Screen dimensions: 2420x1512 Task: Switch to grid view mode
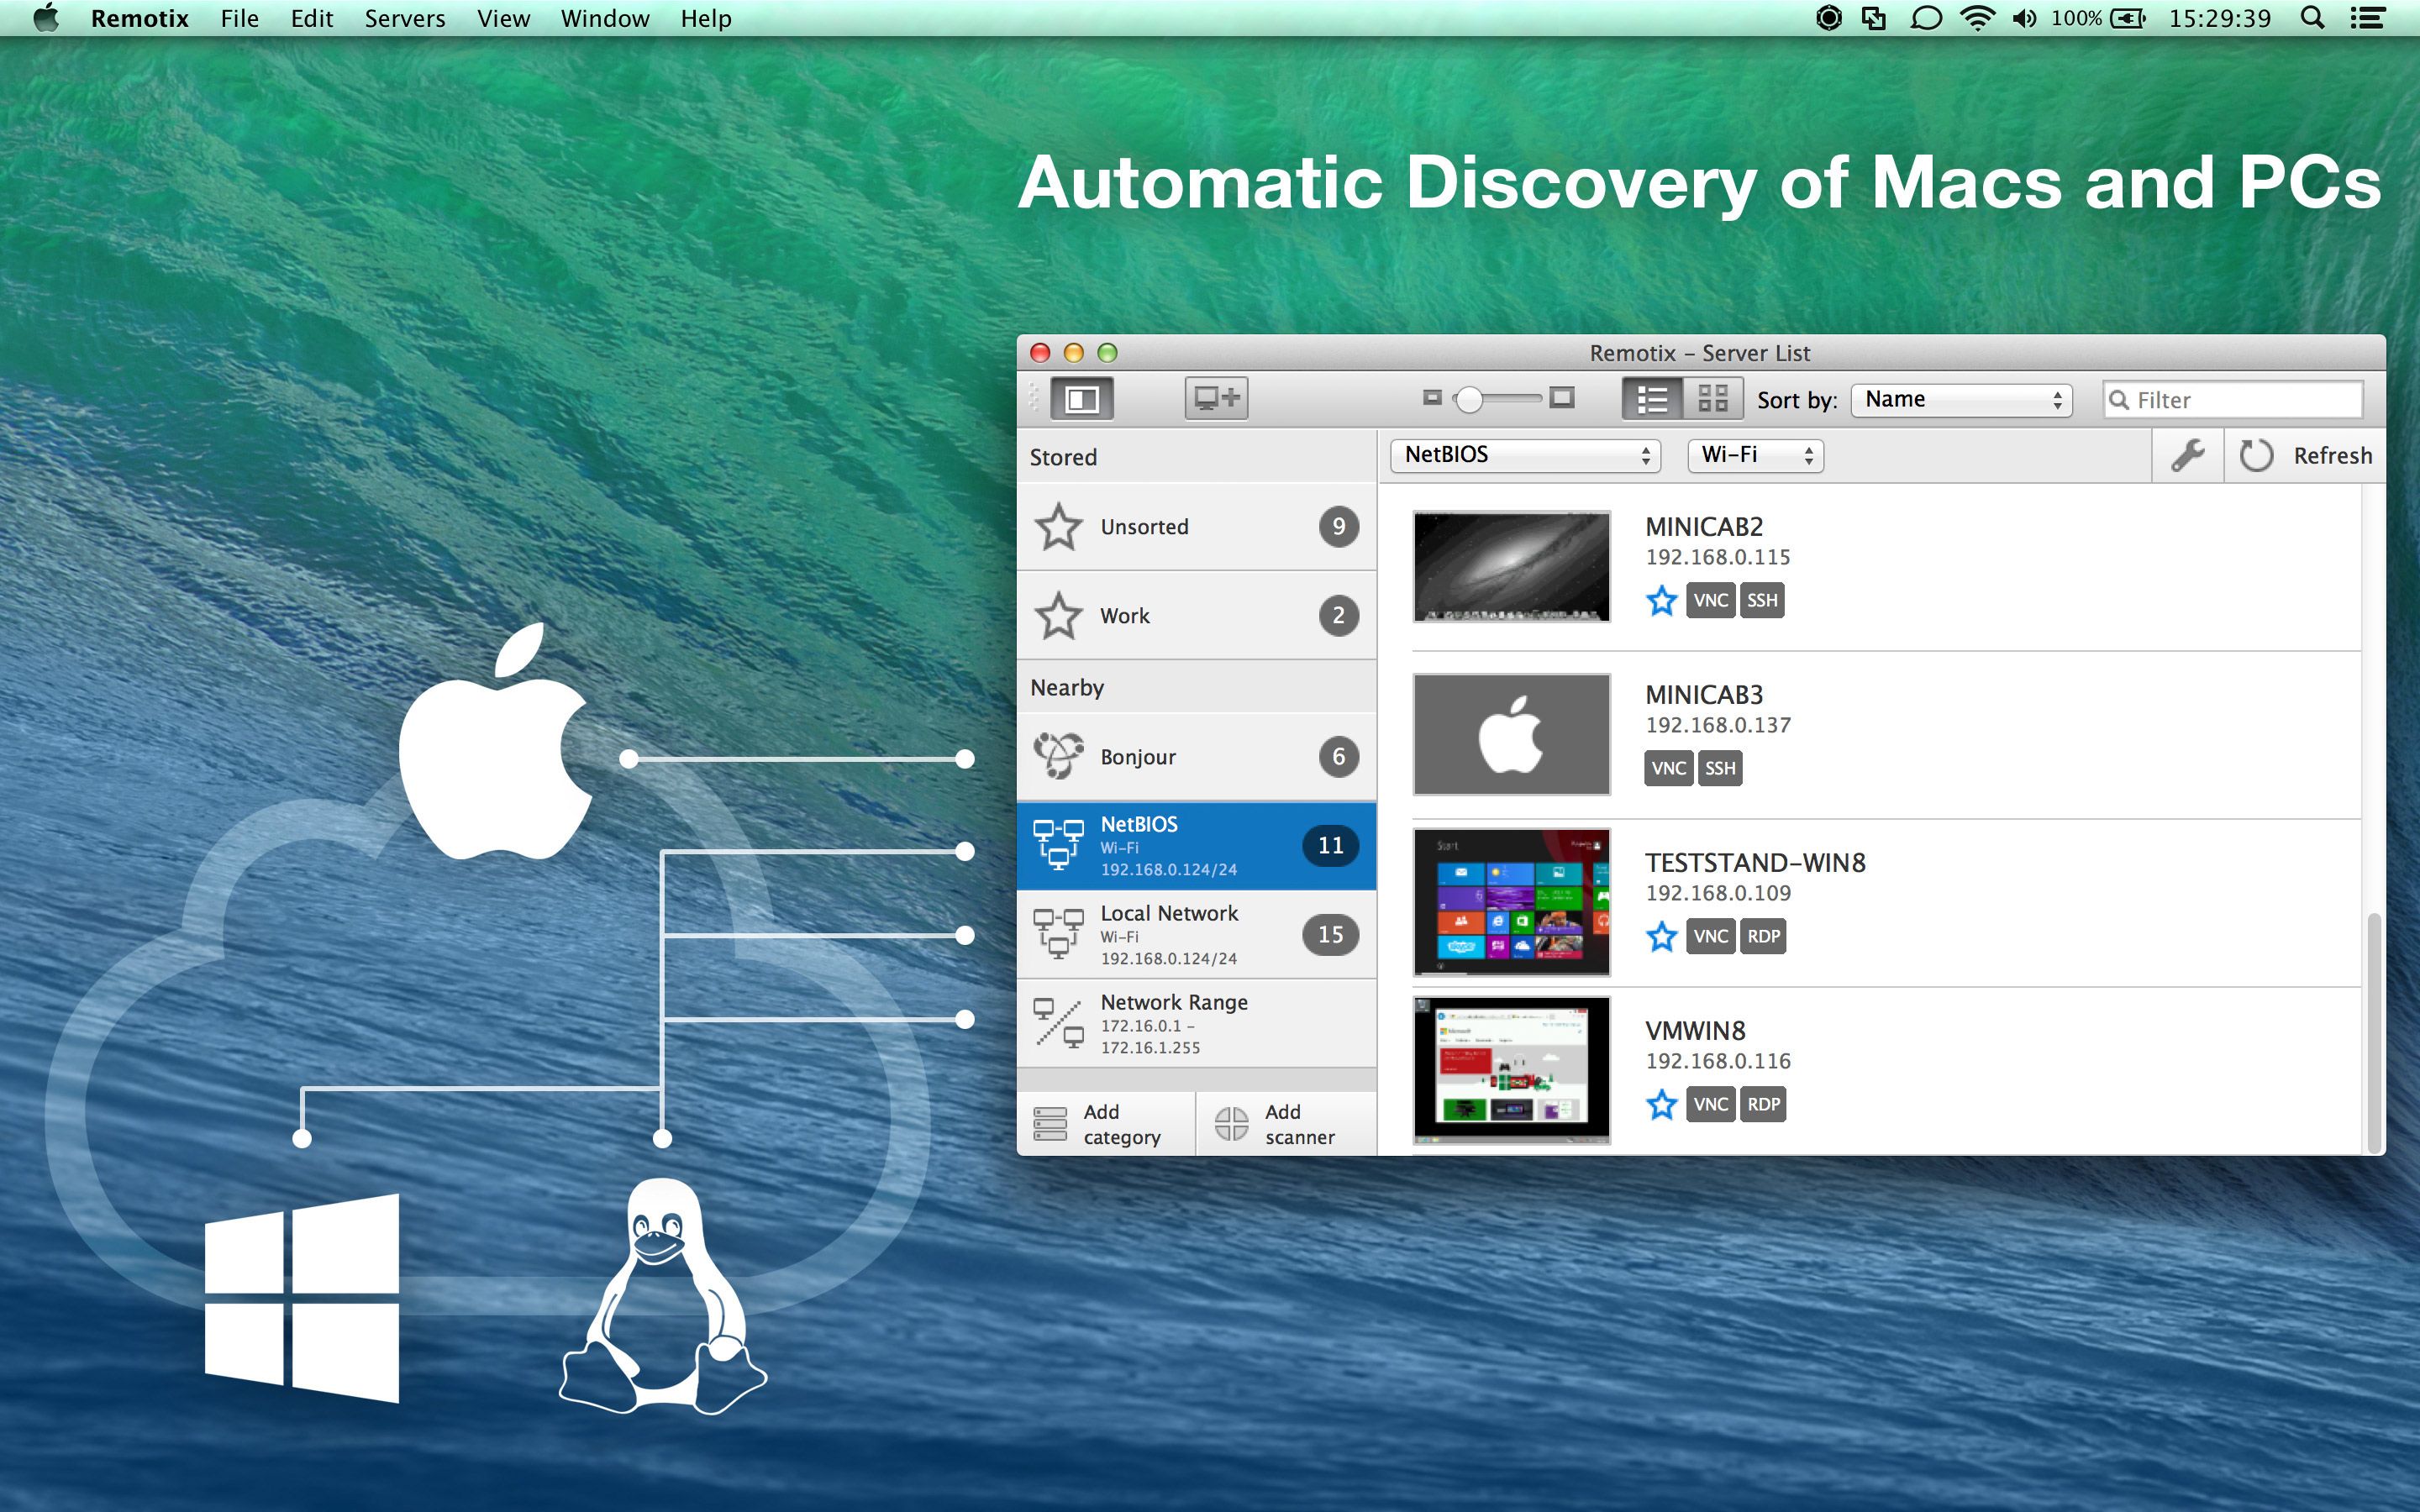click(x=1713, y=399)
